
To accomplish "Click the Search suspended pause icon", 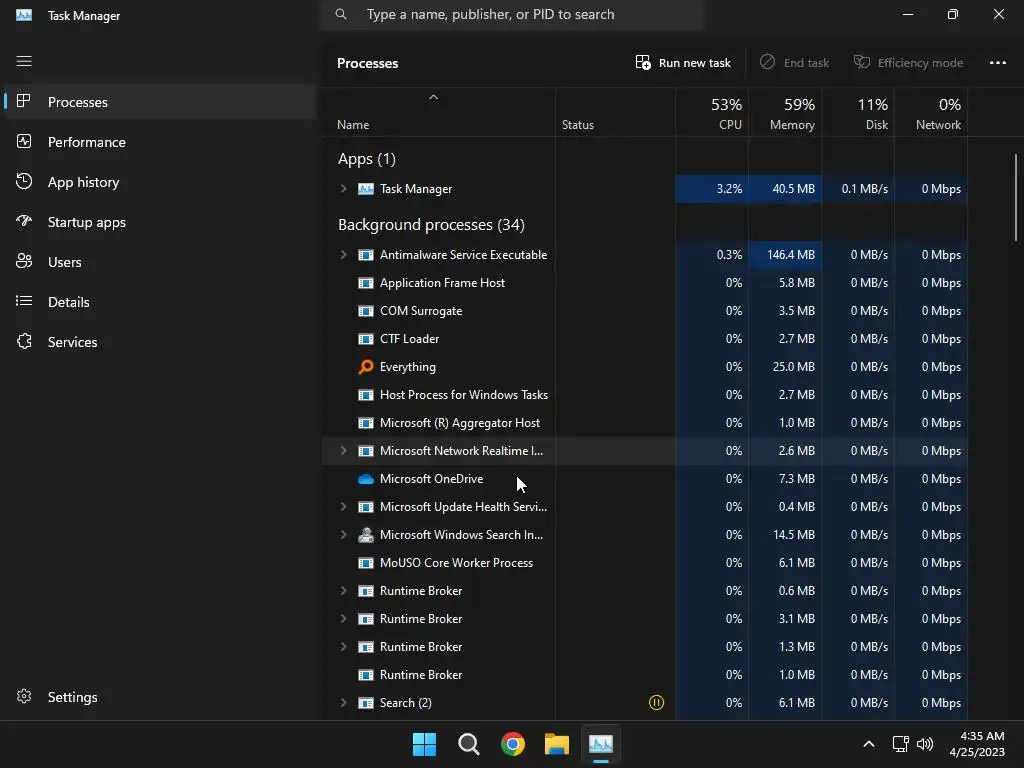I will point(656,703).
